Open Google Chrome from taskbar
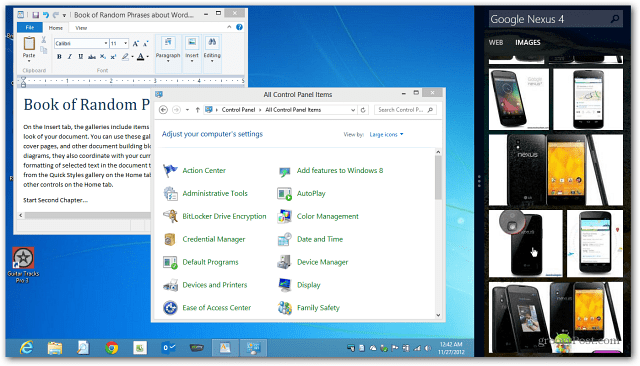The width and height of the screenshot is (640, 366). (111, 348)
